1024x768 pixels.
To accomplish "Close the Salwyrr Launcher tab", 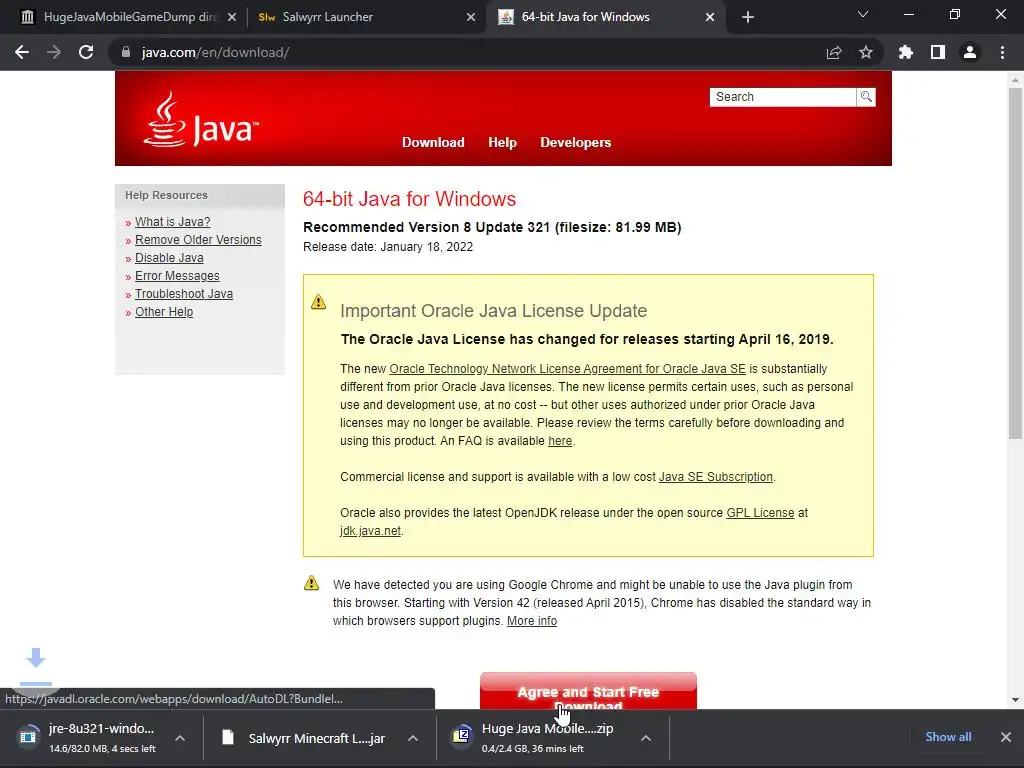I will tap(471, 17).
